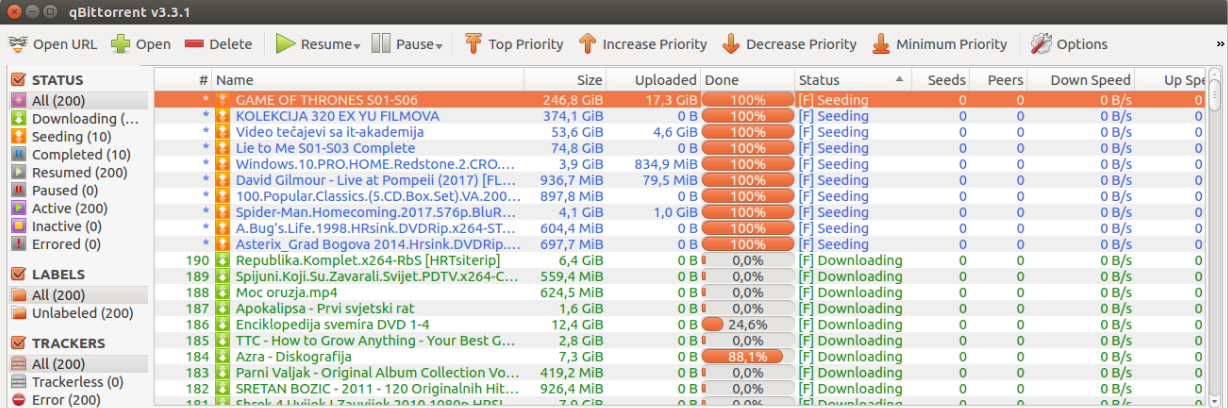The width and height of the screenshot is (1228, 408).
Task: Sort by the Size column header
Action: [x=565, y=80]
